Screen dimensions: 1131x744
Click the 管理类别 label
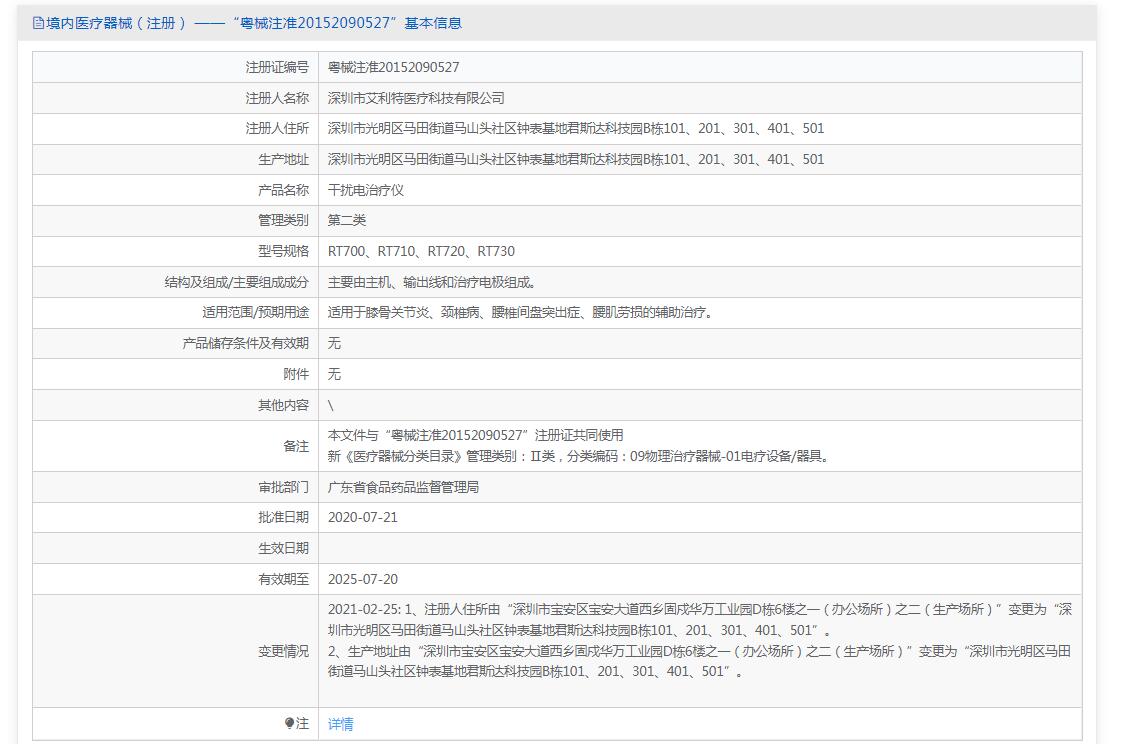[283, 220]
